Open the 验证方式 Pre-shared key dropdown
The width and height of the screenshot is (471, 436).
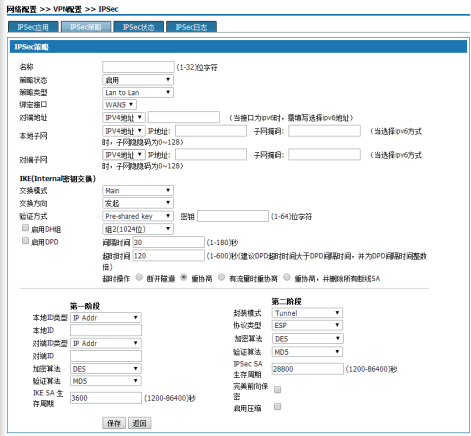(138, 216)
